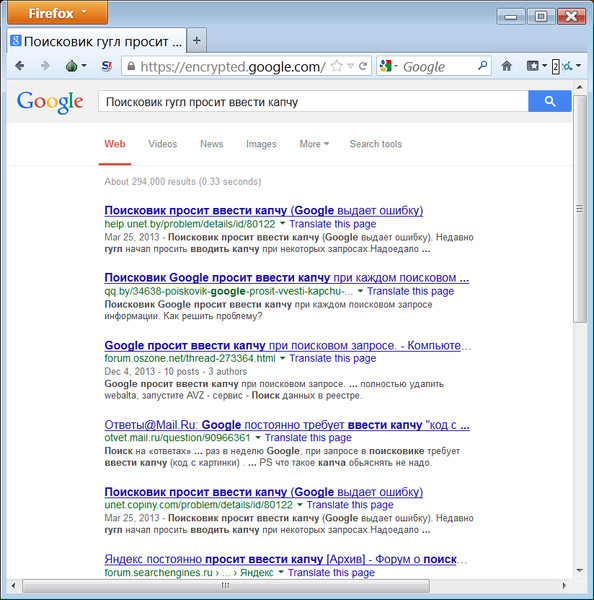Screen dimensions: 594x600
Task: Select the Web results tab
Action: point(115,144)
